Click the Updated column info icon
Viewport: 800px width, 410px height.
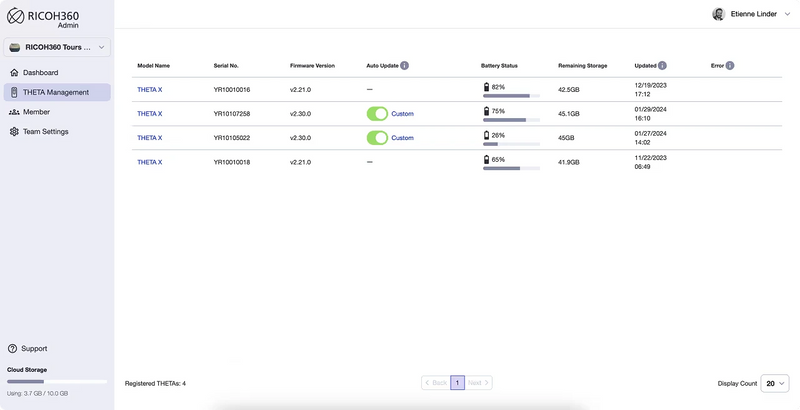(x=663, y=65)
